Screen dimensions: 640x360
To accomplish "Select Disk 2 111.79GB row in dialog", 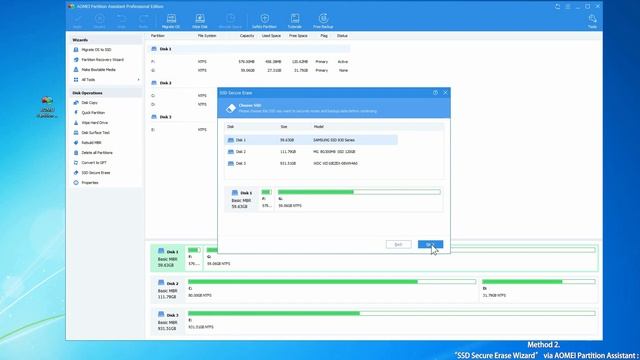I will coord(311,152).
